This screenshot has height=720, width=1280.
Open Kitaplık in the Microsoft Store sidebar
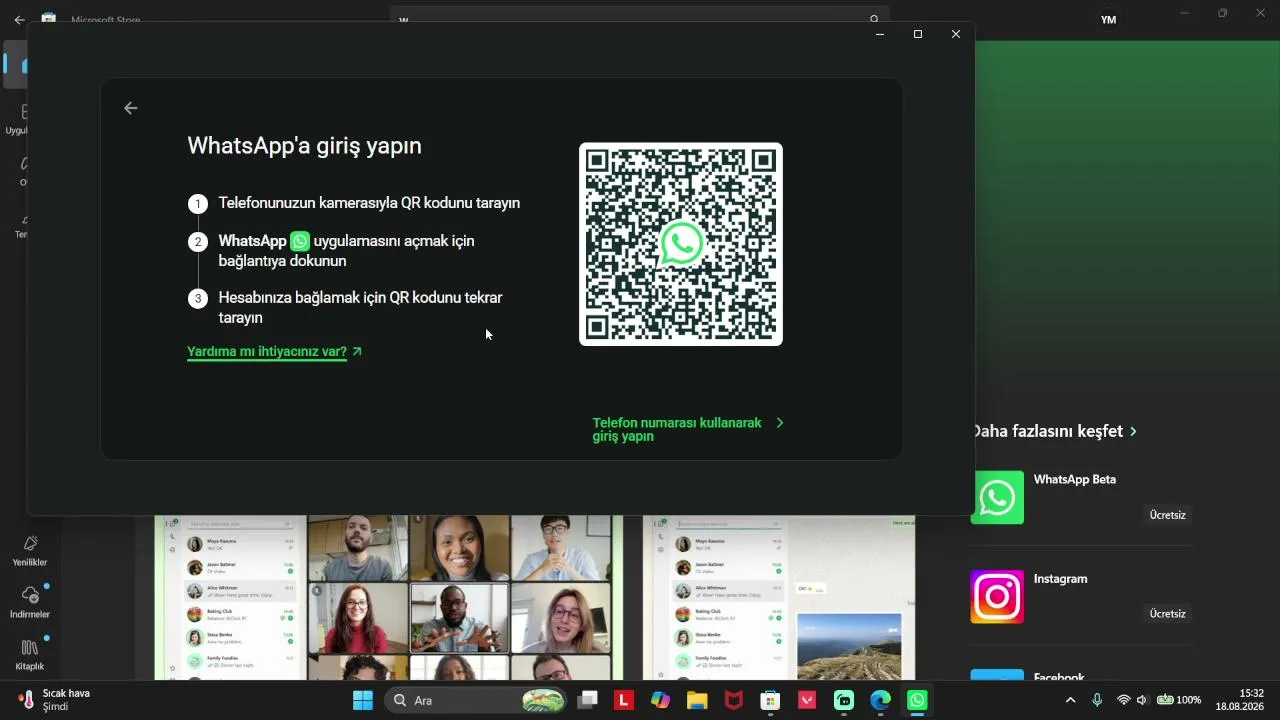click(30, 654)
